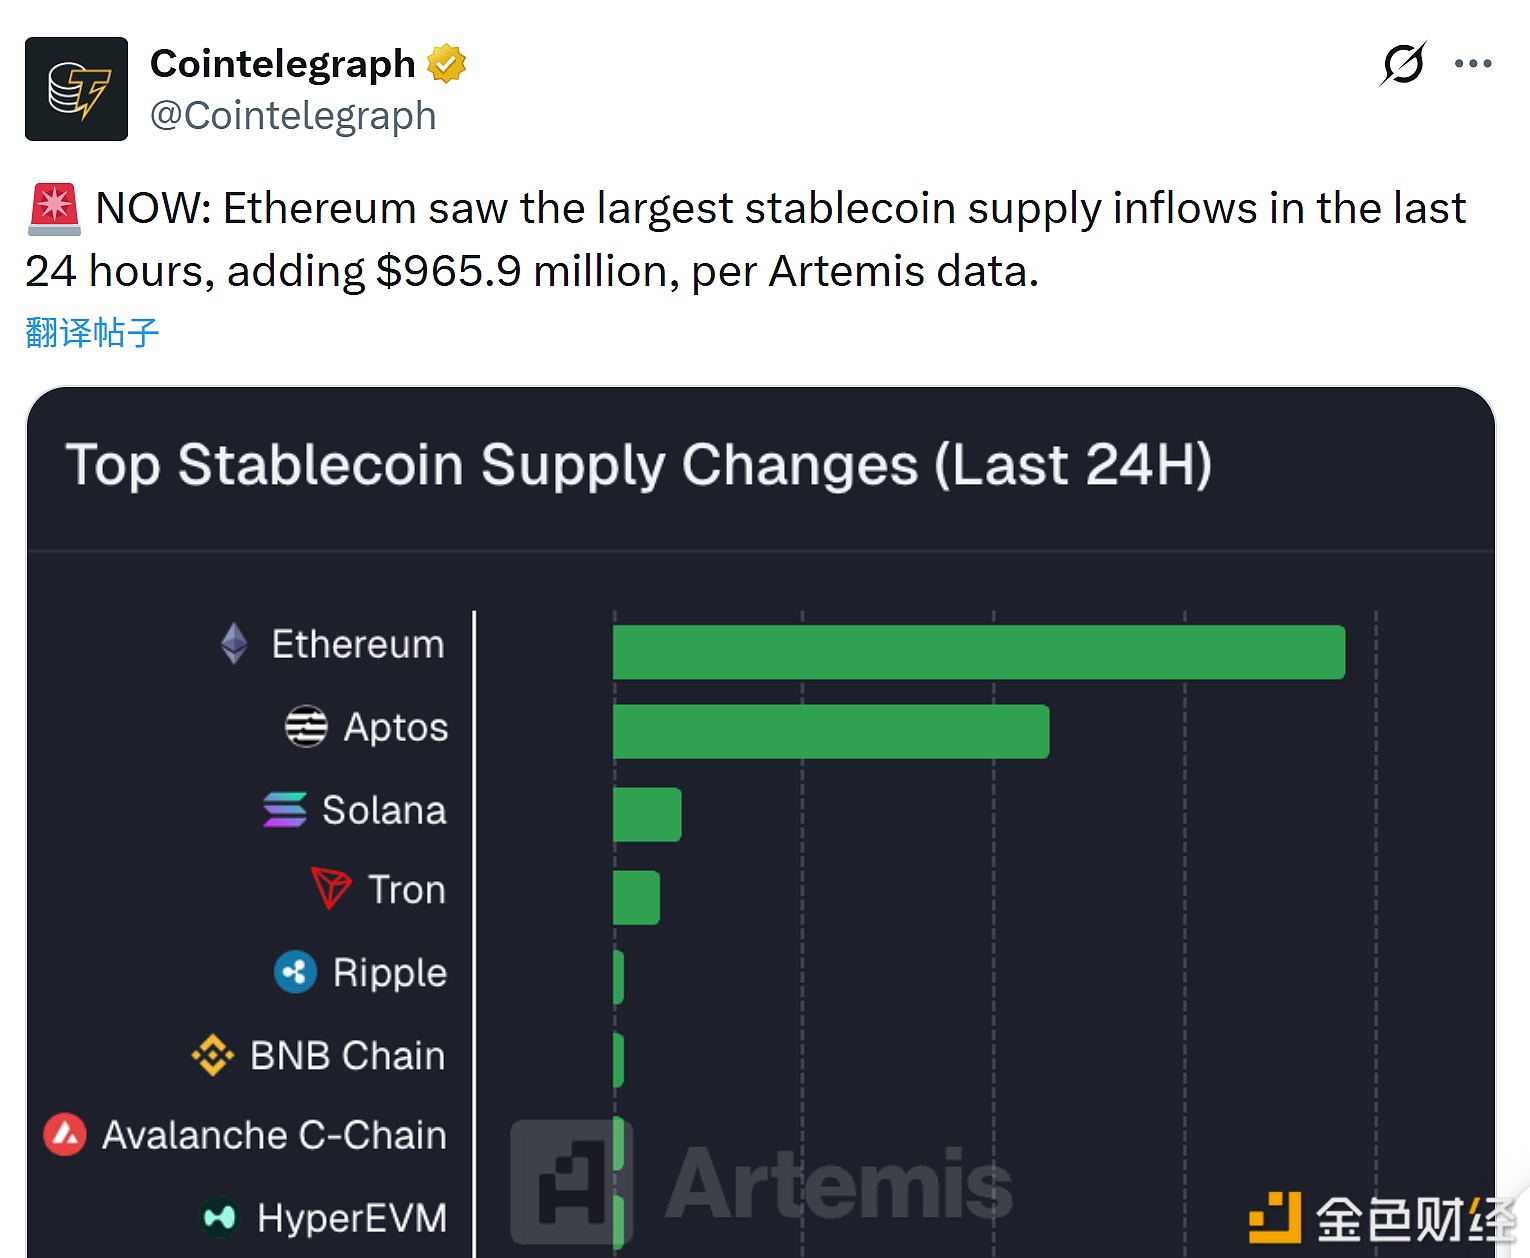
Task: Click the red Tron logo icon
Action: [331, 888]
